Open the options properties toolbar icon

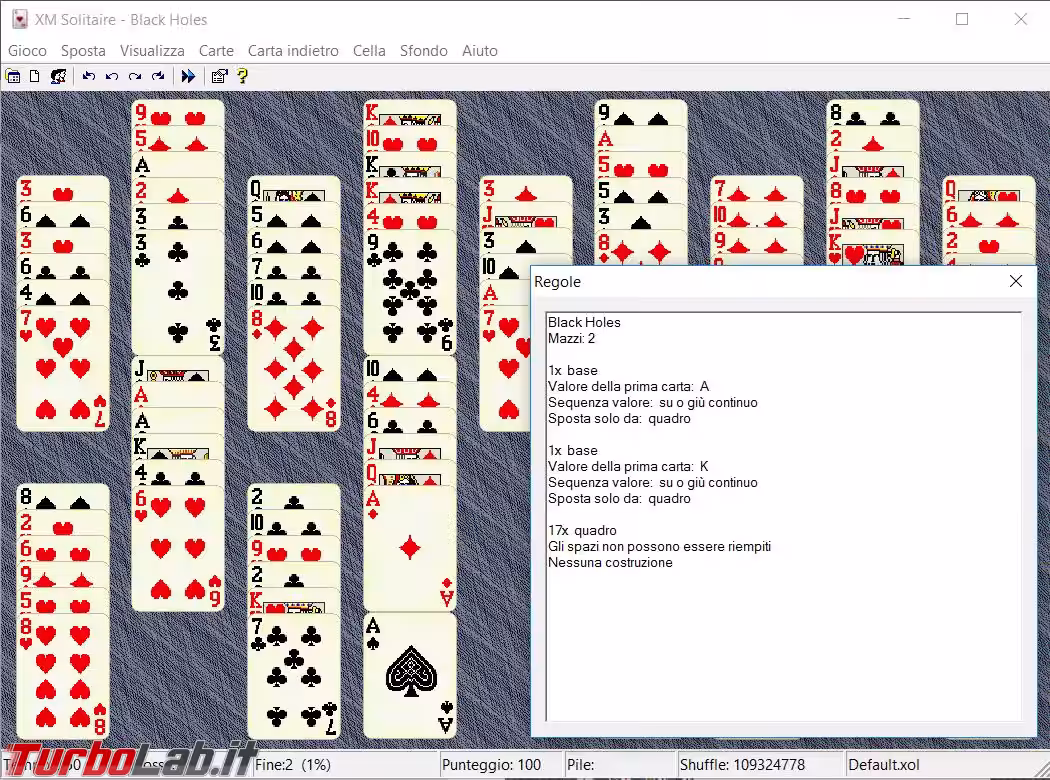[219, 76]
